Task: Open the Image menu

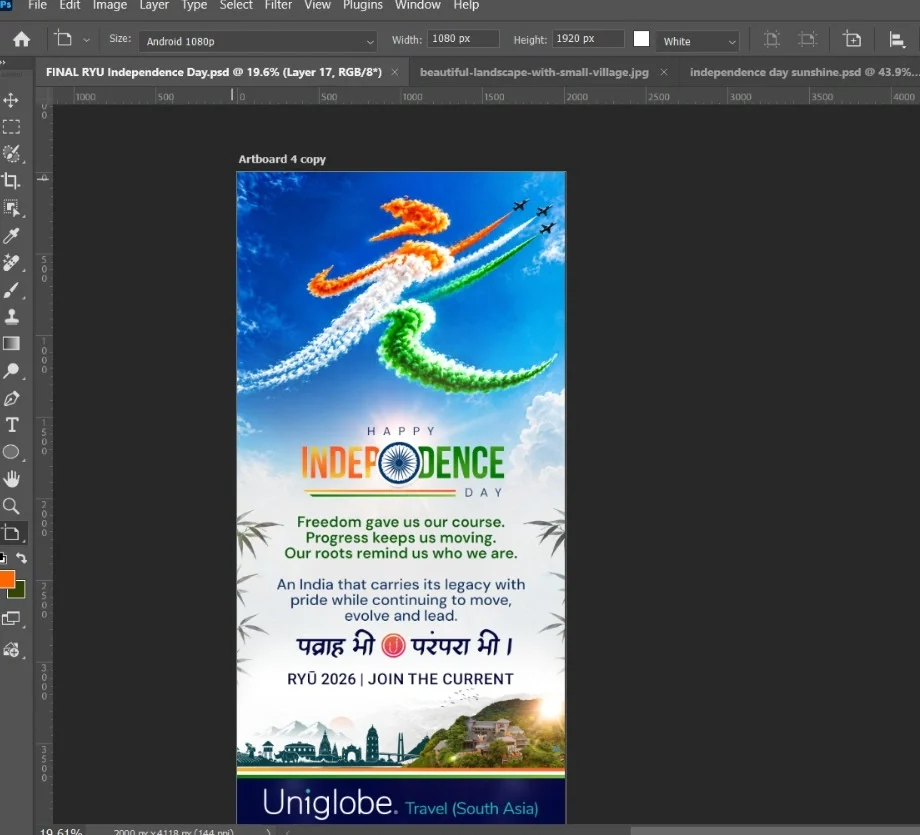Action: click(x=110, y=5)
